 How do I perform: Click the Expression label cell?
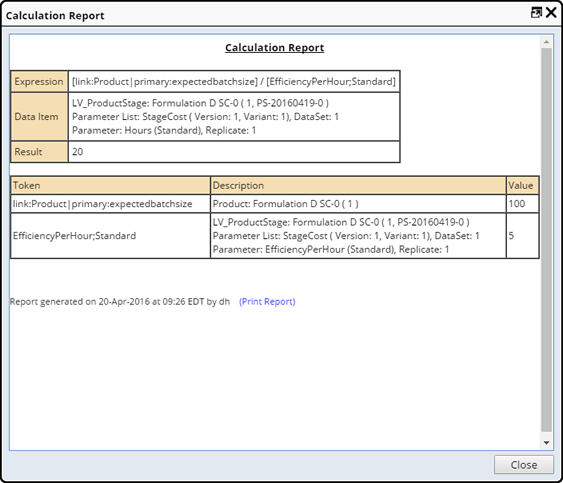click(39, 82)
